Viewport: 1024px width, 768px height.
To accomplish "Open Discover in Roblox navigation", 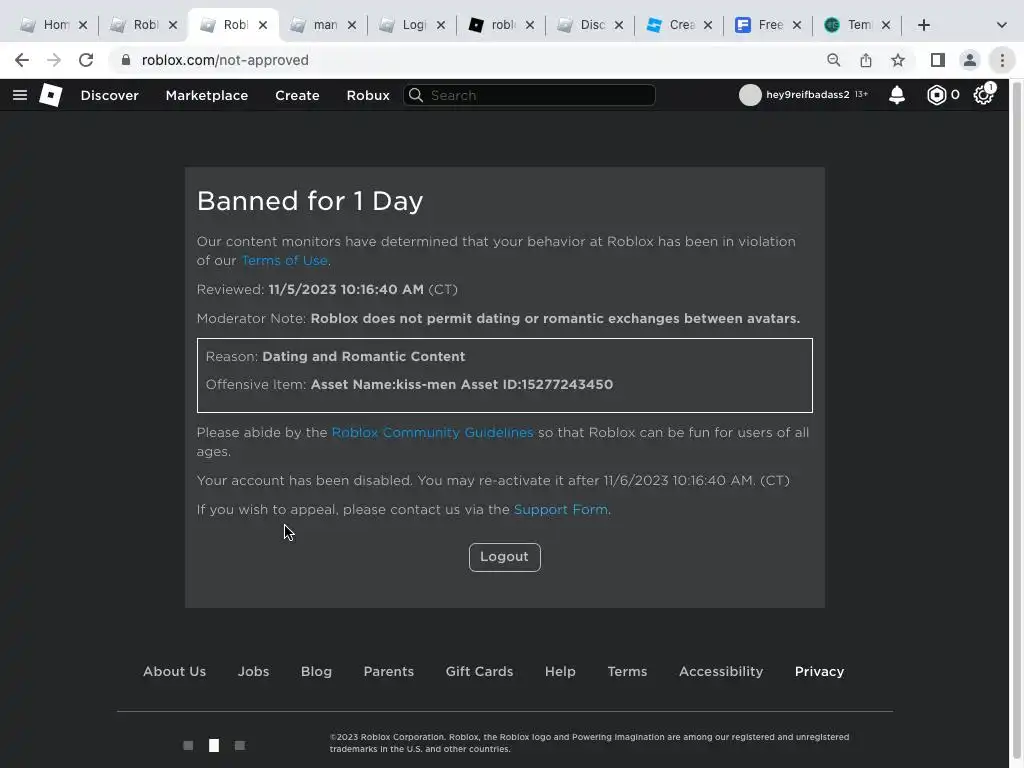I will point(110,95).
